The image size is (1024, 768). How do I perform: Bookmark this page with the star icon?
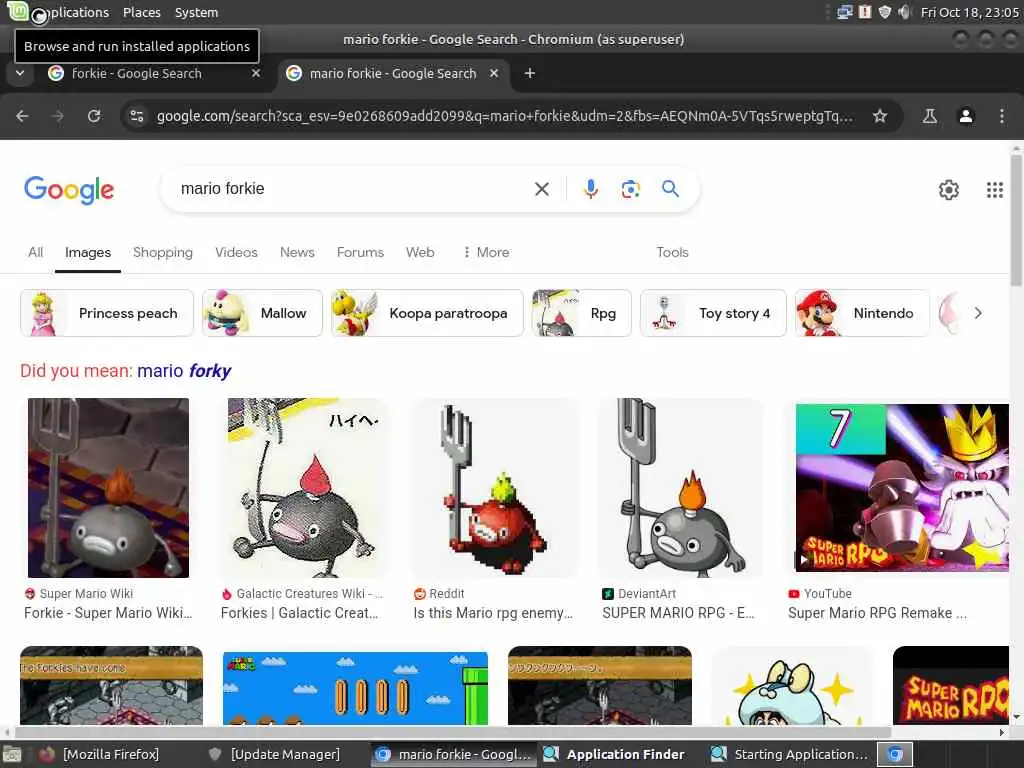(880, 116)
